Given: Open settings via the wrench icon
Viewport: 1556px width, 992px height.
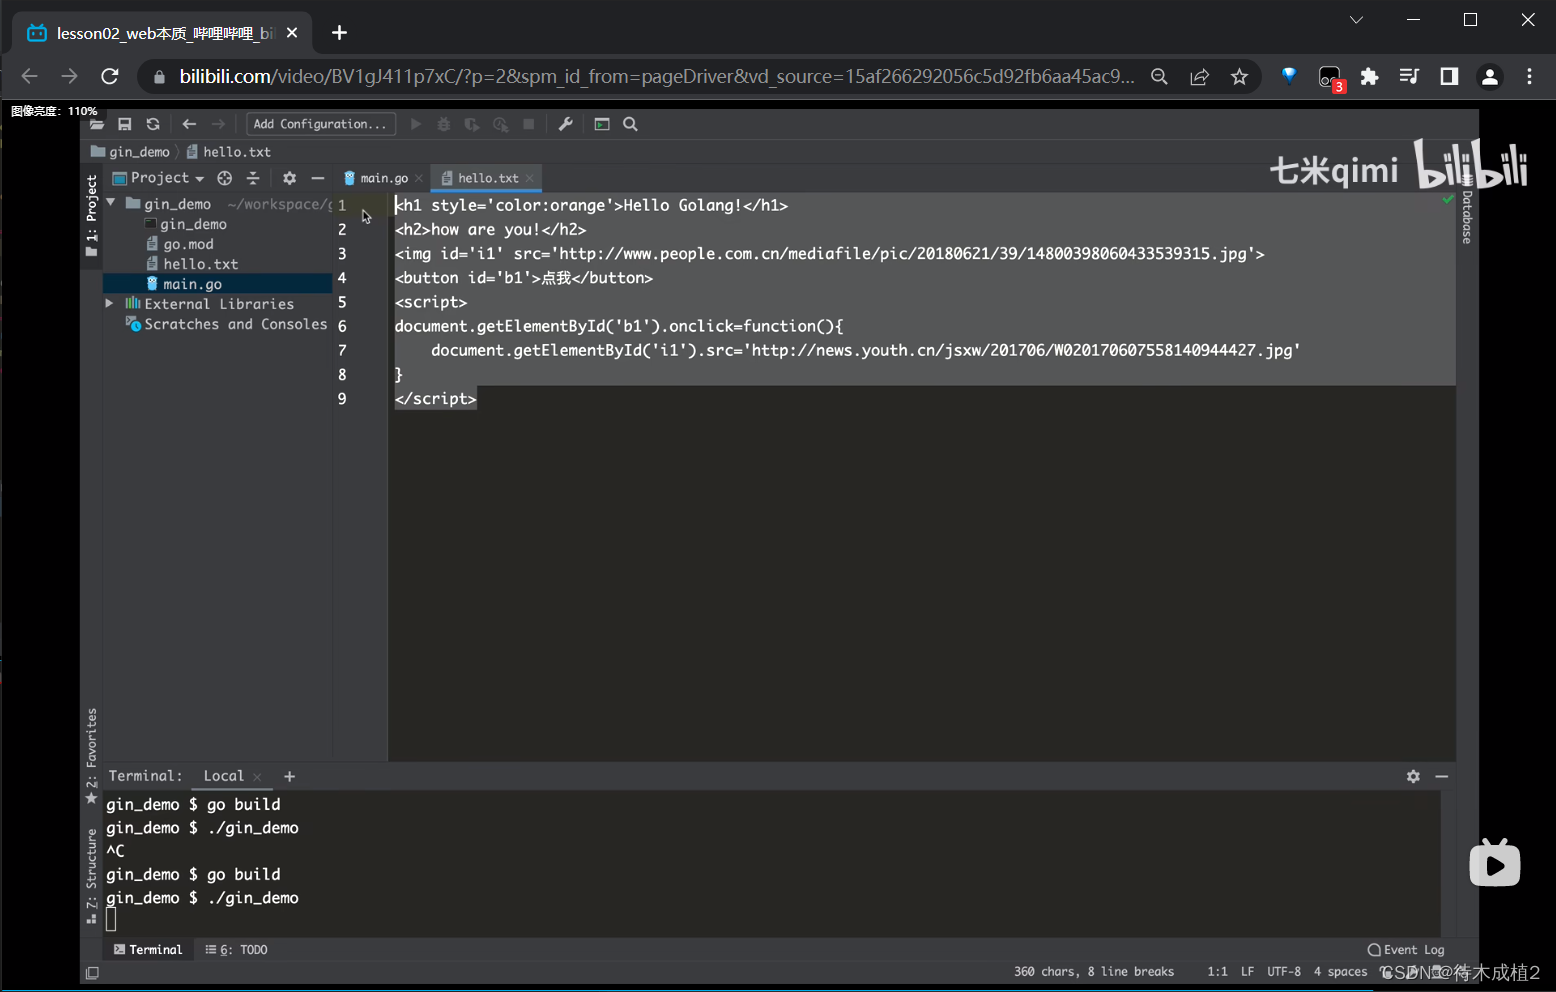Looking at the screenshot, I should point(565,124).
